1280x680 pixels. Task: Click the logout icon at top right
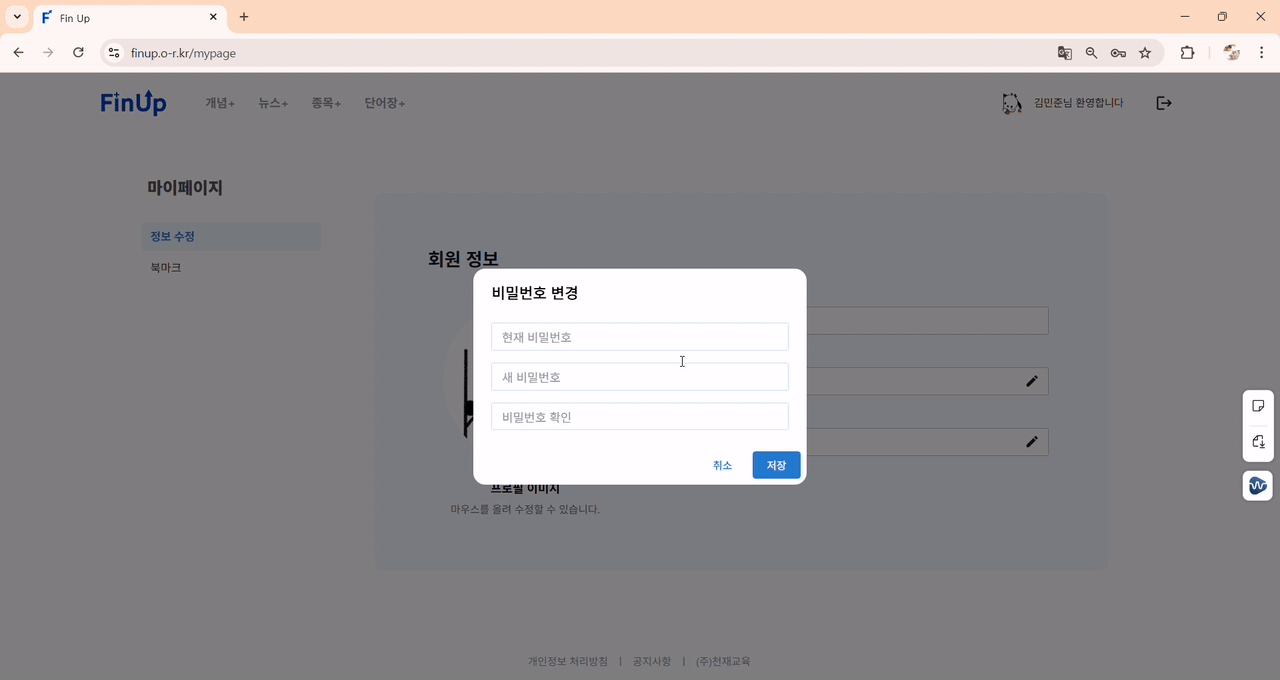1163,102
